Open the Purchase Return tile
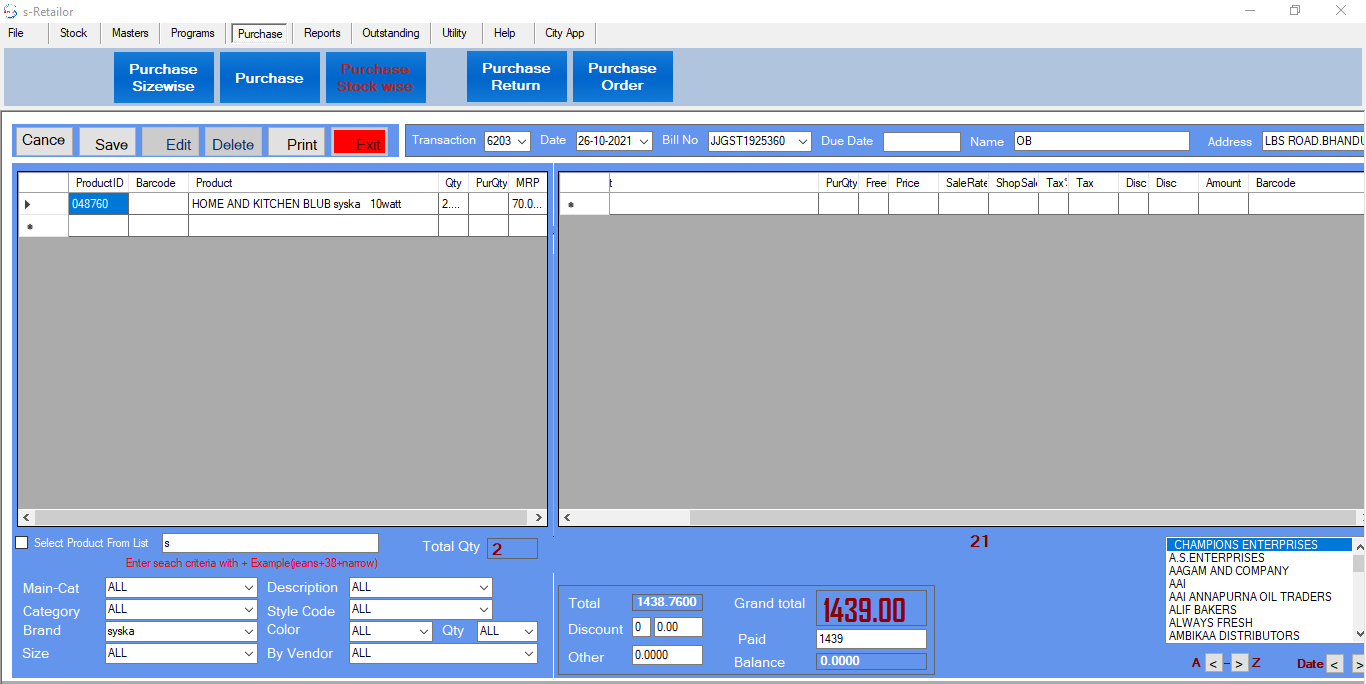Image resolution: width=1366 pixels, height=684 pixels. 516,77
